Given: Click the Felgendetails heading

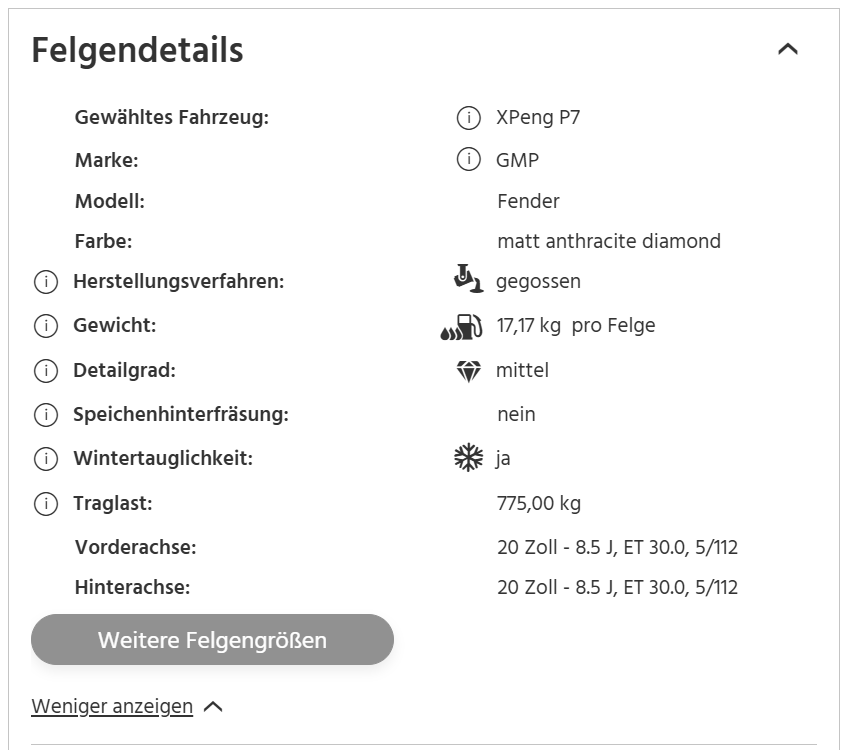Looking at the screenshot, I should coord(138,50).
